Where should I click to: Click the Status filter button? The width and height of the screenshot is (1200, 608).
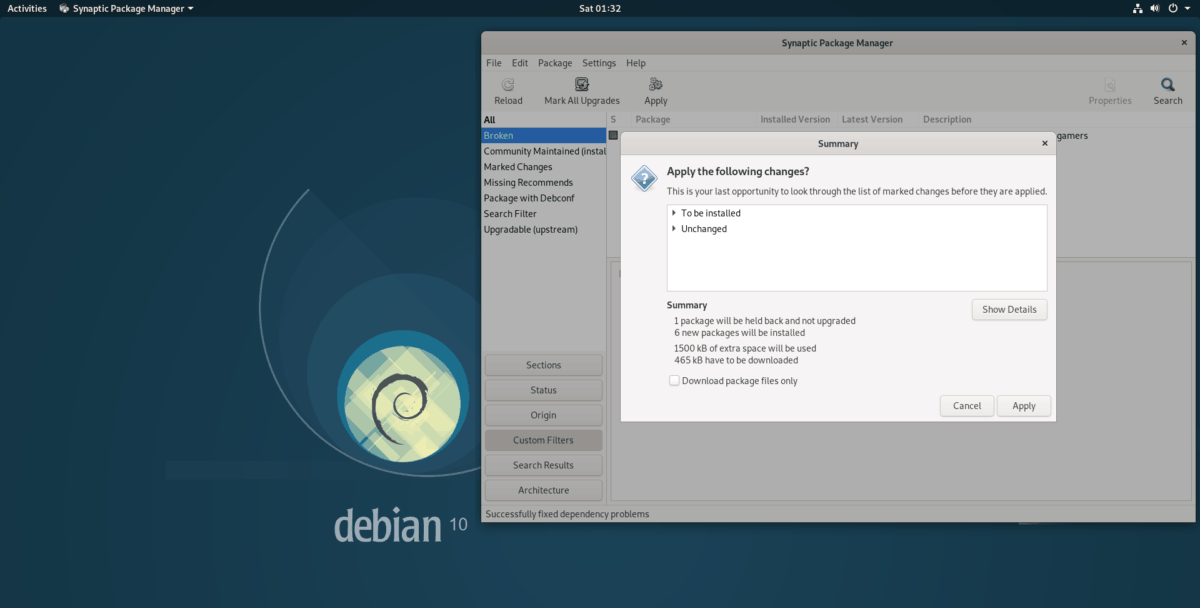543,390
